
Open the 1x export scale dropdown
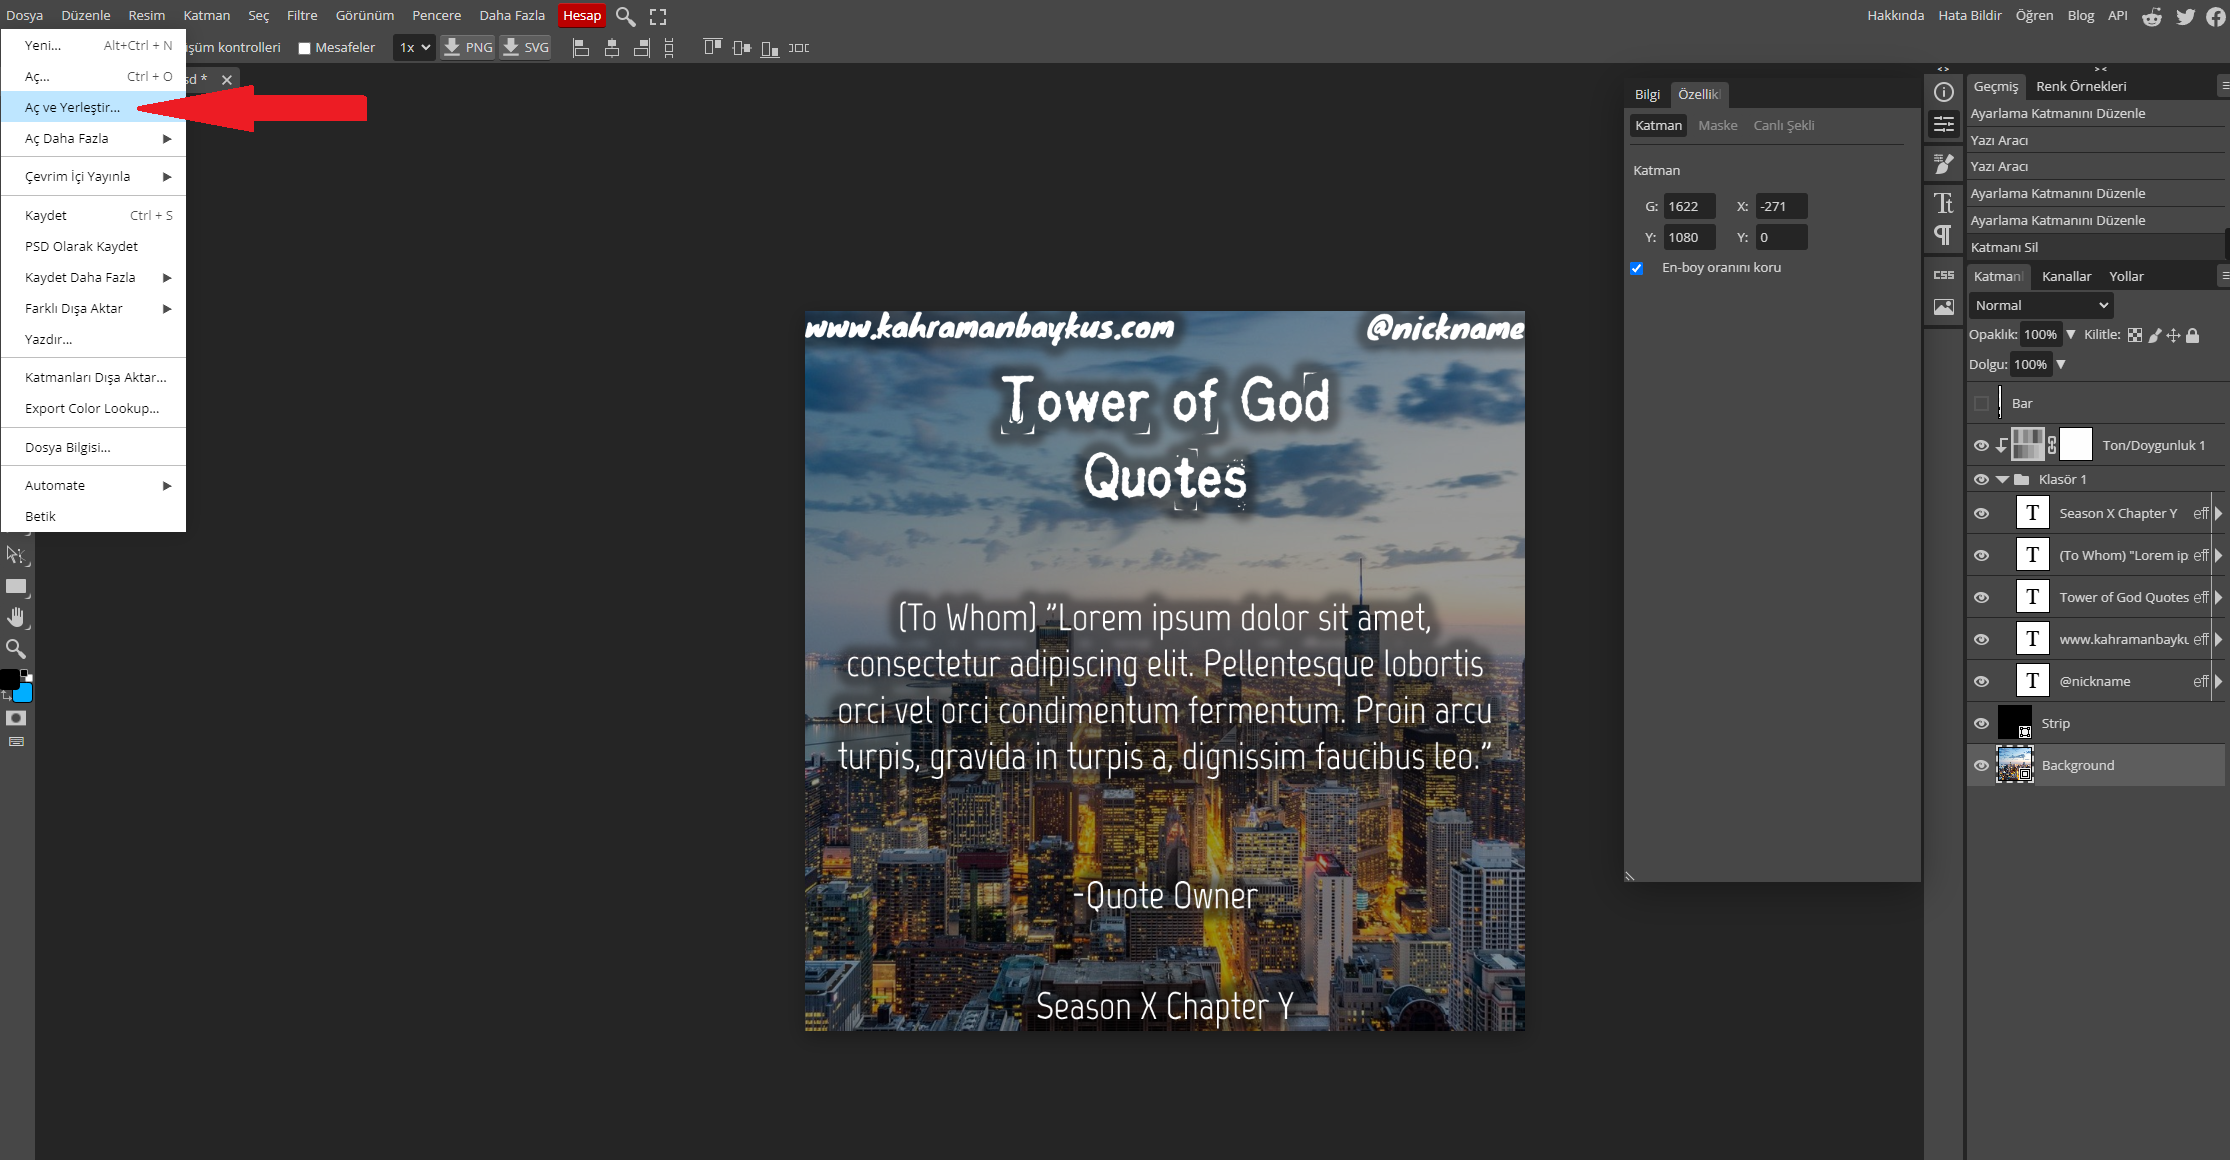(414, 47)
